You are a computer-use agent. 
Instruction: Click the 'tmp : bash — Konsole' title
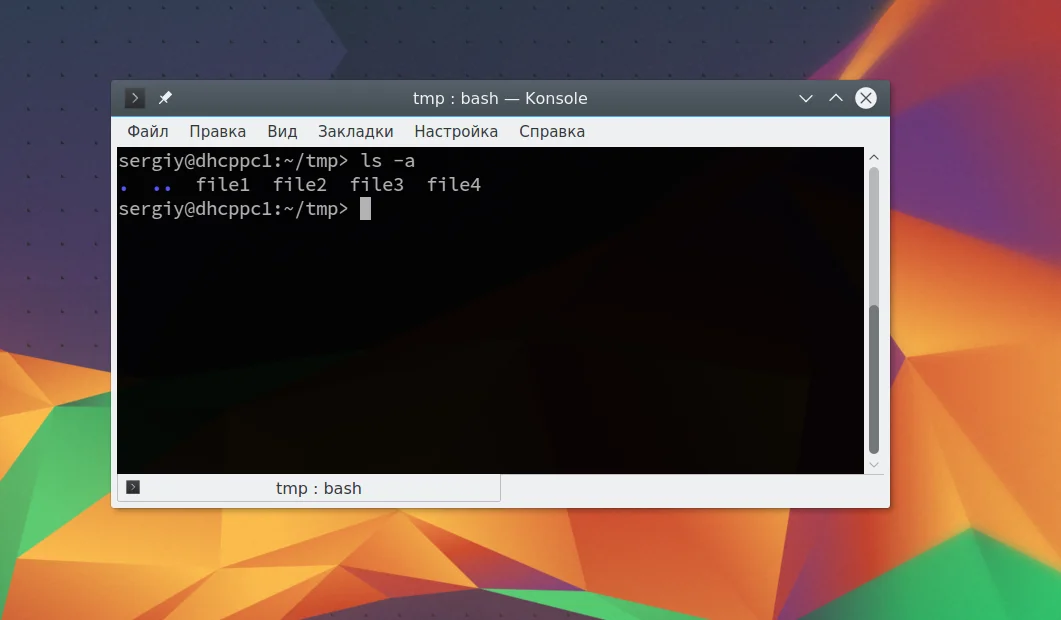point(500,98)
